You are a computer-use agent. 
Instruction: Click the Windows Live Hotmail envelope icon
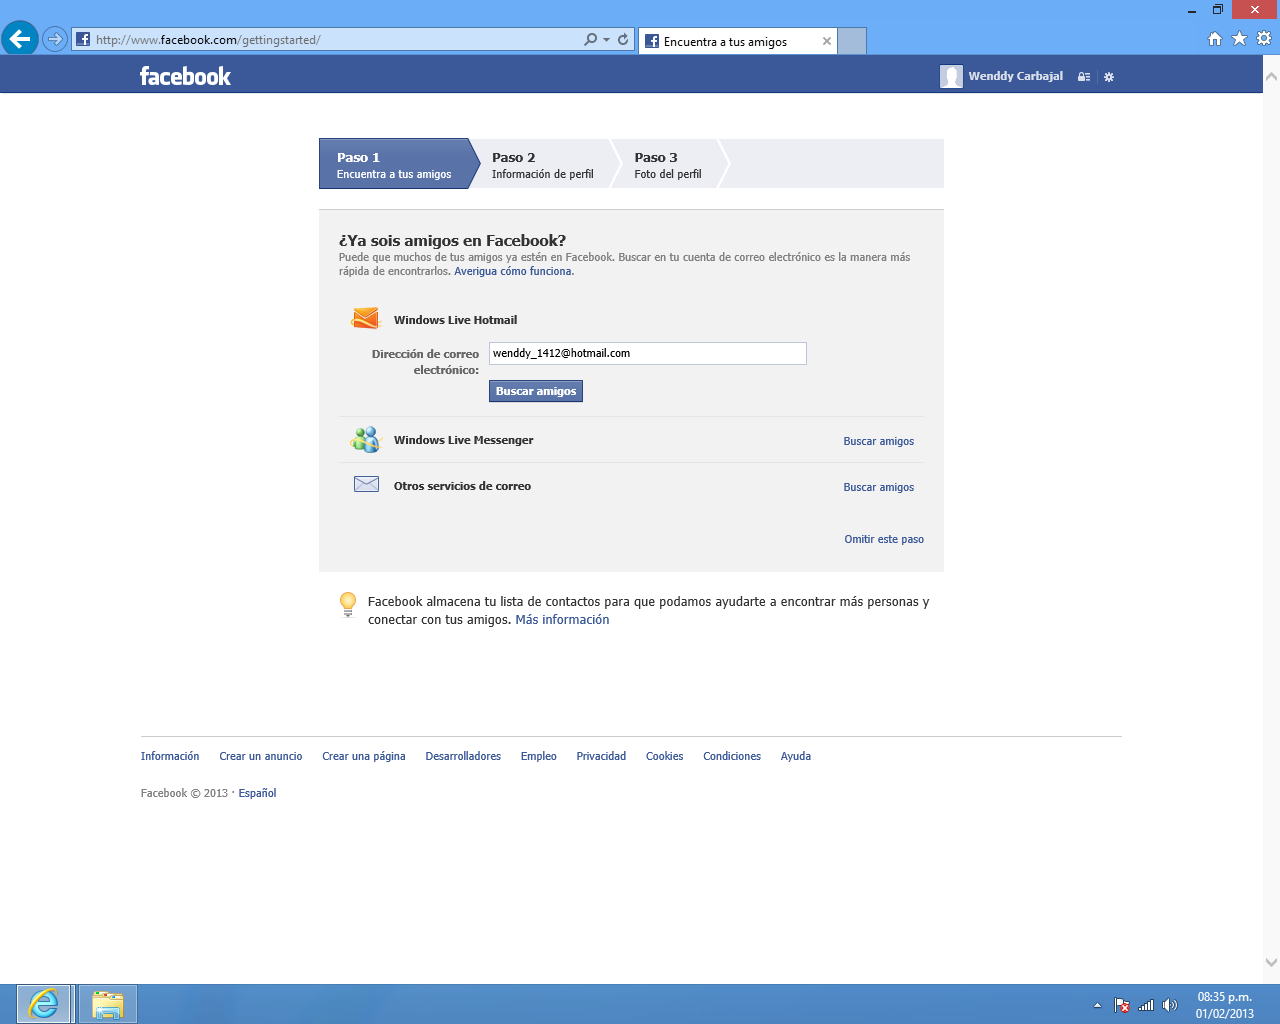(365, 318)
